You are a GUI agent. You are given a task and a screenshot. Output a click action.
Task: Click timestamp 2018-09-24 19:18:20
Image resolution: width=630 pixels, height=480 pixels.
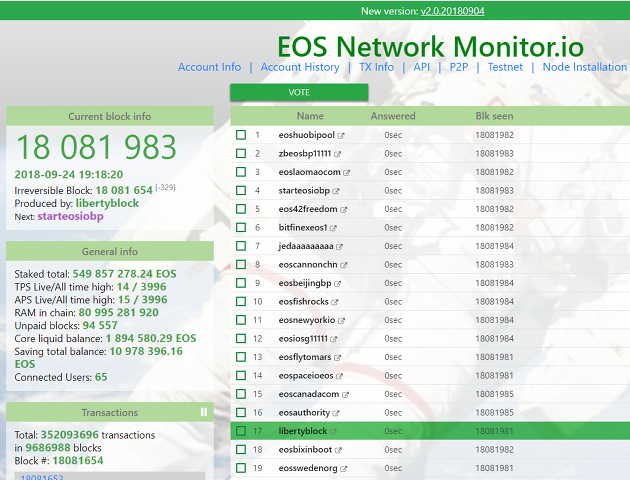tap(69, 174)
